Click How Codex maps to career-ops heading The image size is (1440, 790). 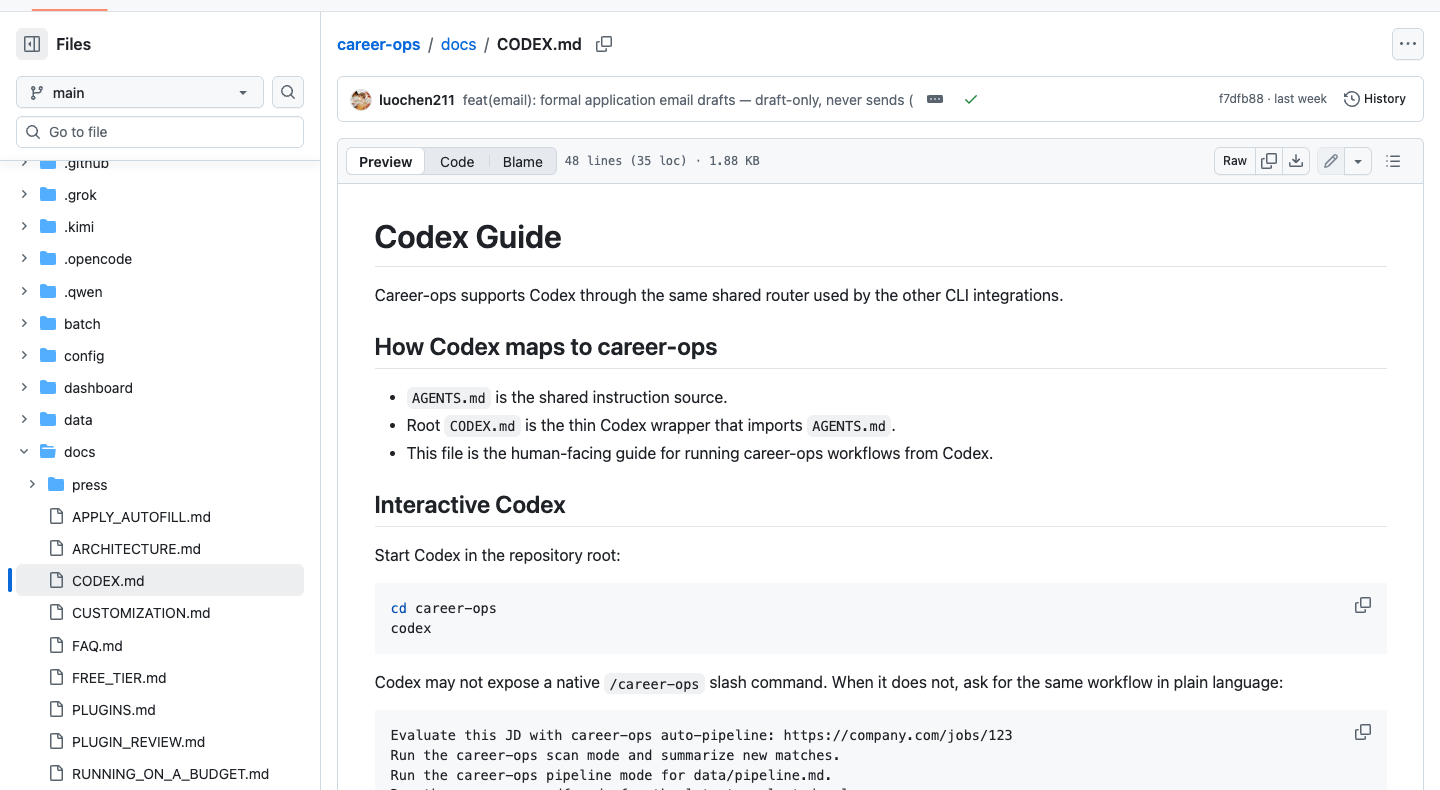click(546, 347)
